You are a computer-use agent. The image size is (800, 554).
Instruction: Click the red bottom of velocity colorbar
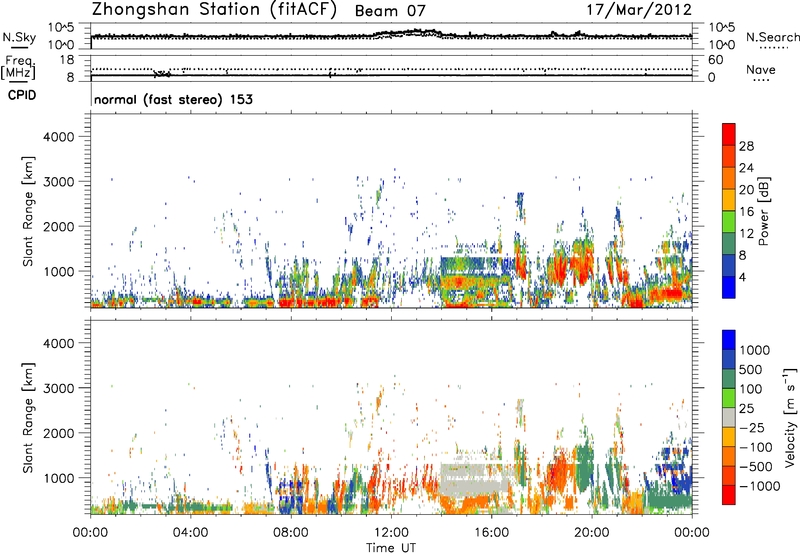pos(729,495)
